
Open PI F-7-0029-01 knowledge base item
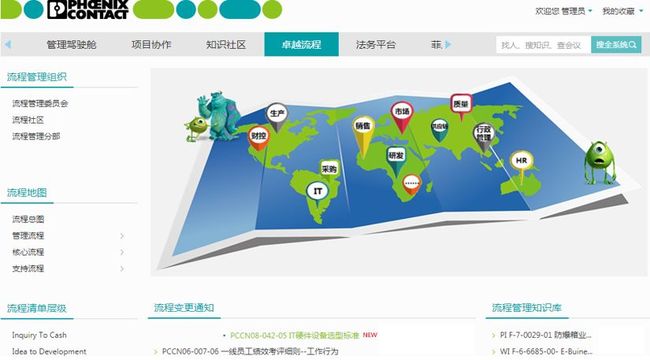[x=546, y=335]
